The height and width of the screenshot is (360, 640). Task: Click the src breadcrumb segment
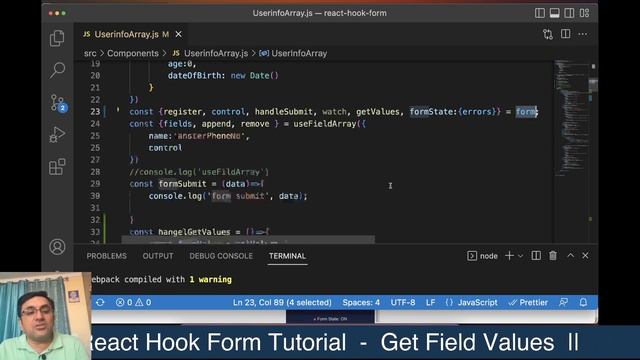click(90, 53)
